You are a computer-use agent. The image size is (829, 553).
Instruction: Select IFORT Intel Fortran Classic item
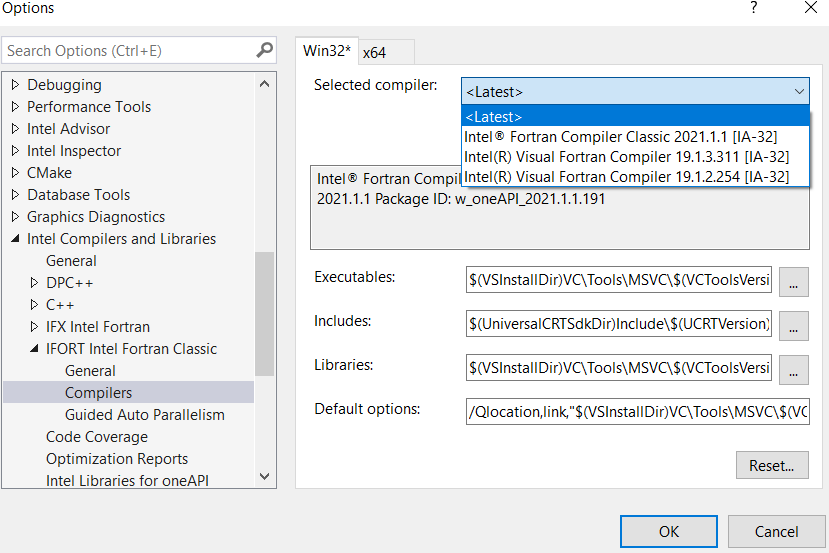pyautogui.click(x=131, y=349)
